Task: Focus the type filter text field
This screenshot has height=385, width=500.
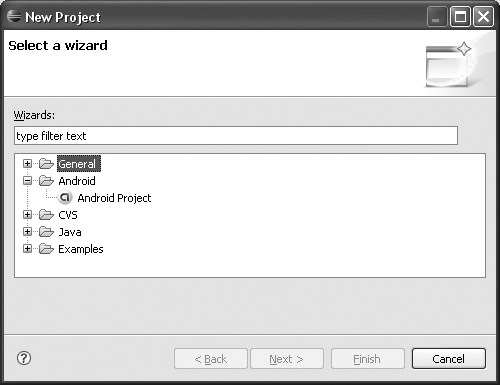Action: 236,136
